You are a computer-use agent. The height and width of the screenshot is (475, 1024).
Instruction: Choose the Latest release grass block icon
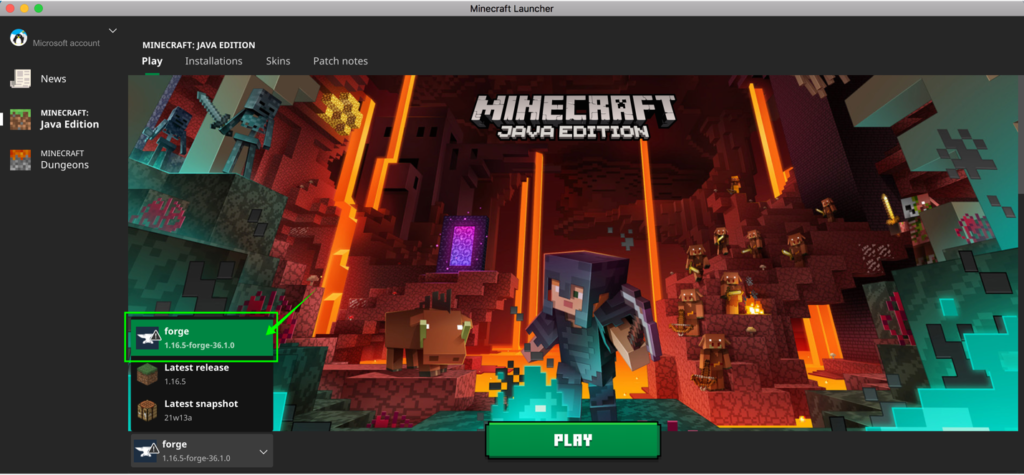click(x=147, y=374)
